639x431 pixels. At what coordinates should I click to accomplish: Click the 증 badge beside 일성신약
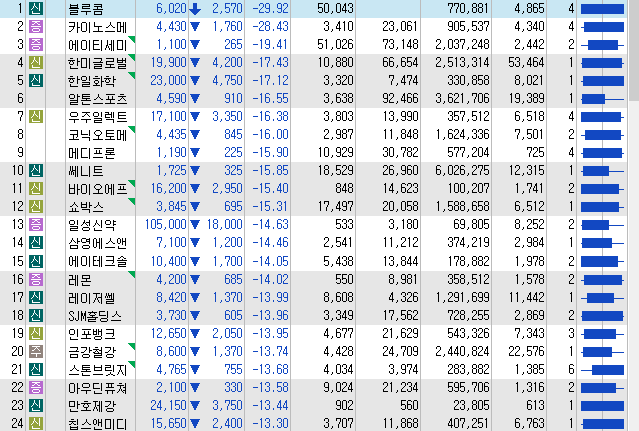point(36,224)
